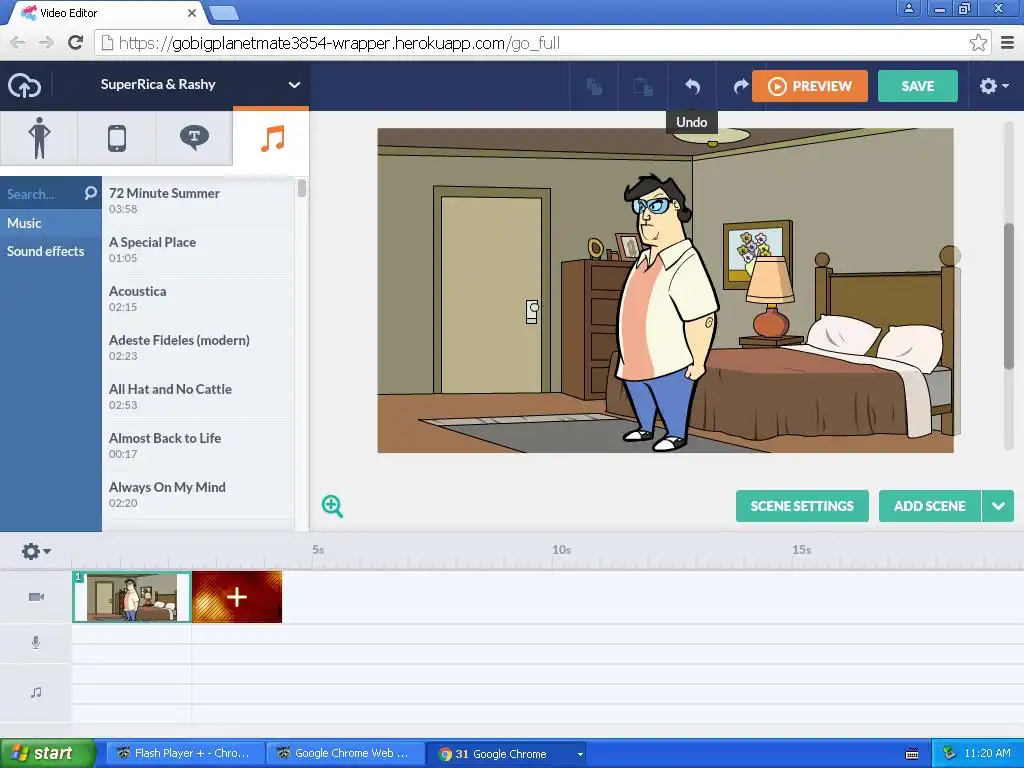Click the video camera track icon
1024x768 pixels.
pyautogui.click(x=36, y=597)
